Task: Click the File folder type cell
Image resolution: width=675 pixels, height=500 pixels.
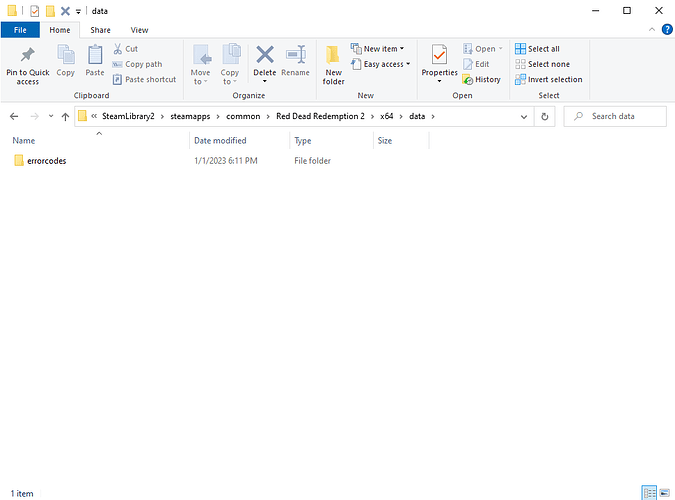Action: click(x=312, y=161)
